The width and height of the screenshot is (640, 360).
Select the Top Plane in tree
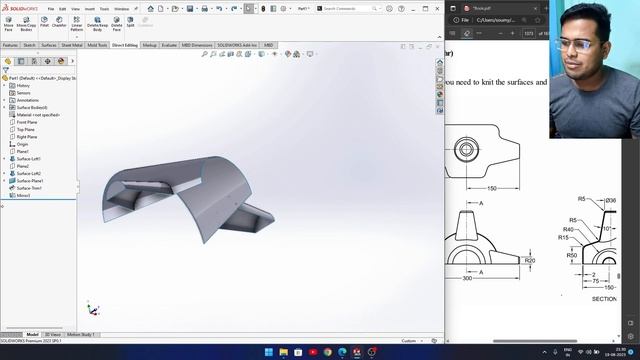(26, 130)
